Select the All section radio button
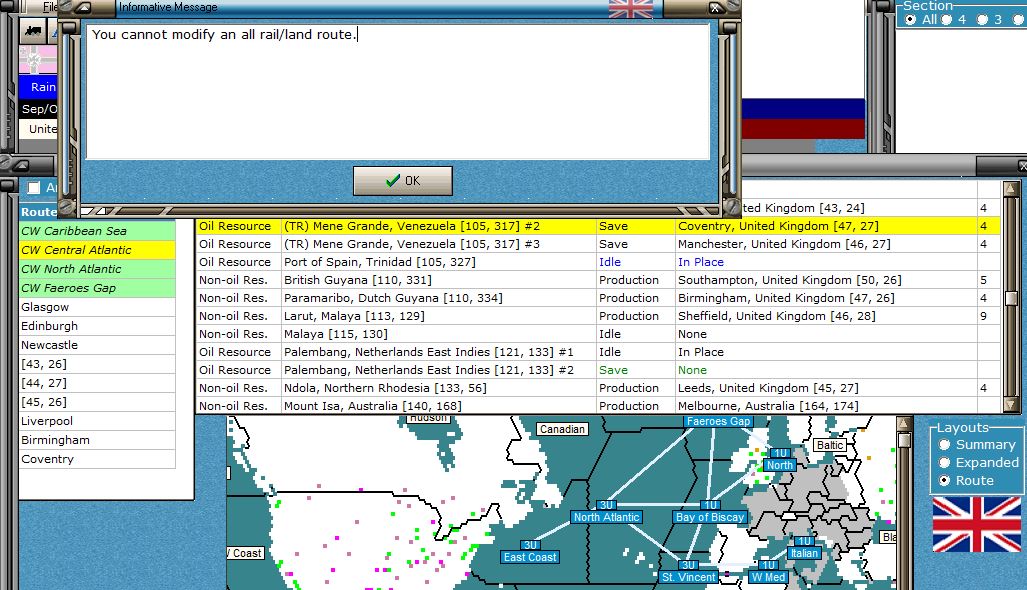Screen dimensions: 1027x590 pos(910,20)
